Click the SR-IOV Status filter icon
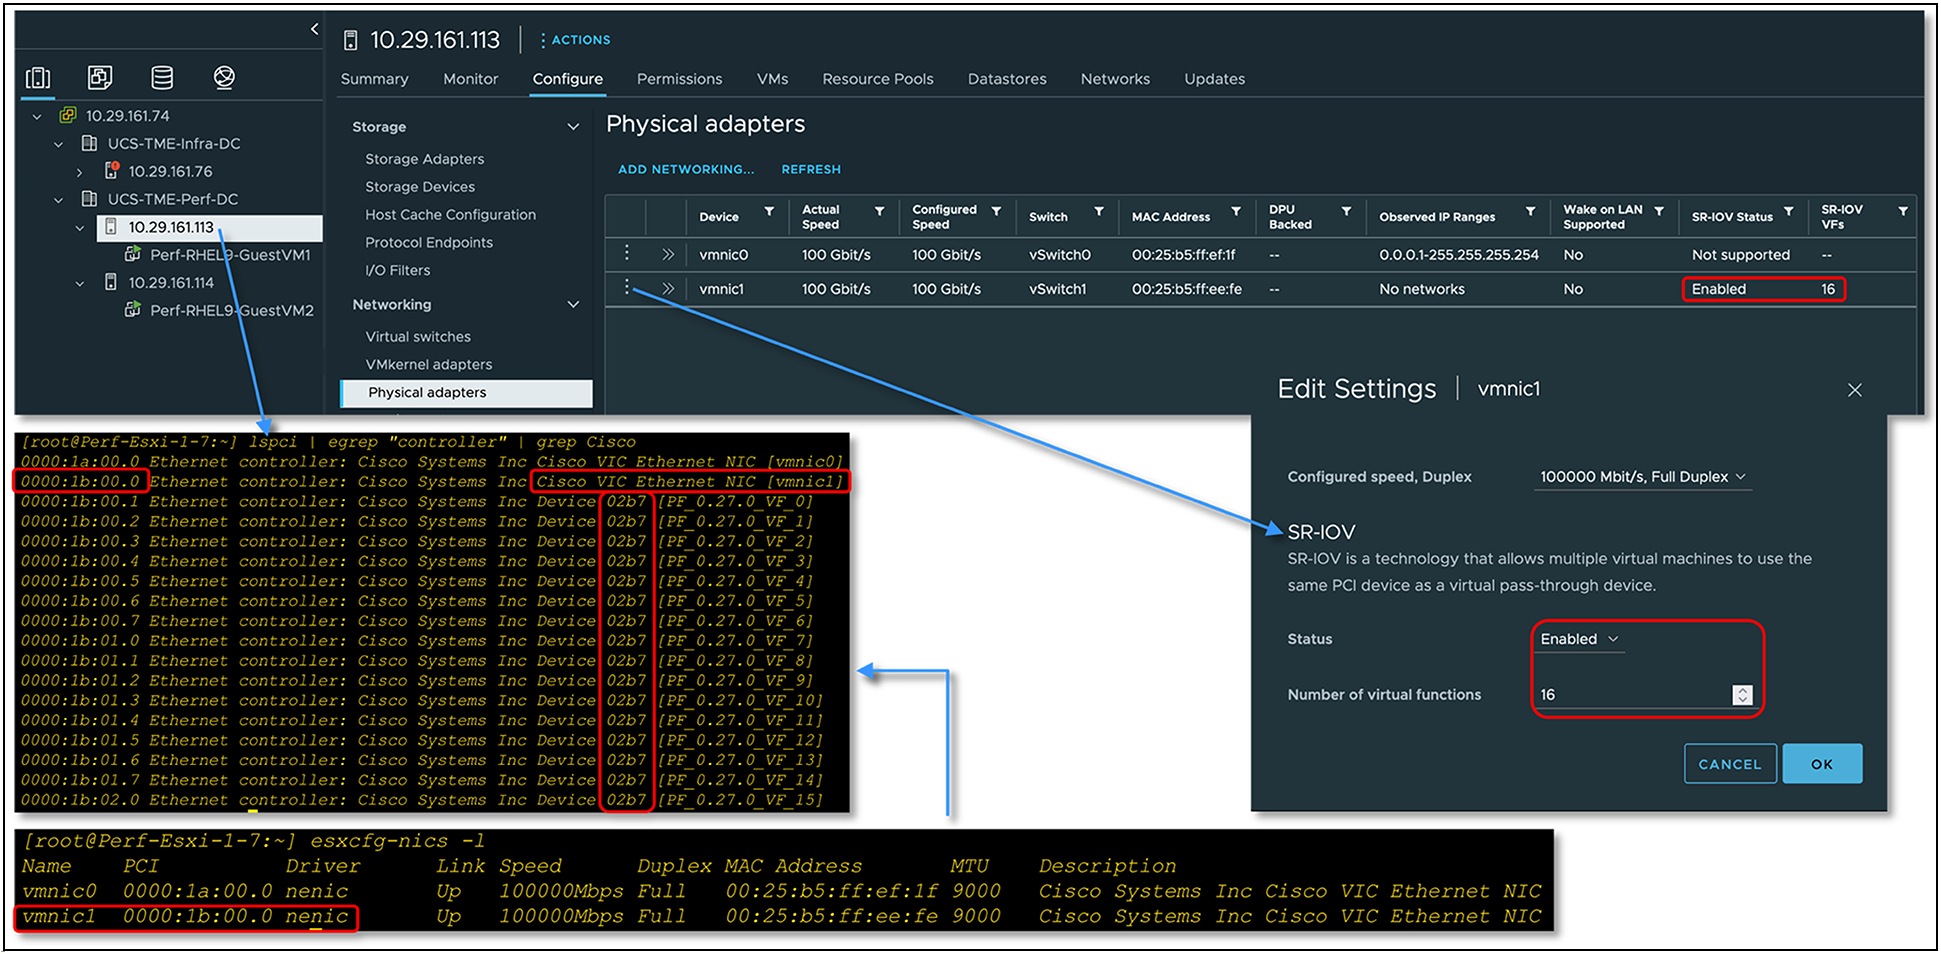This screenshot has width=1941, height=954. [1789, 212]
